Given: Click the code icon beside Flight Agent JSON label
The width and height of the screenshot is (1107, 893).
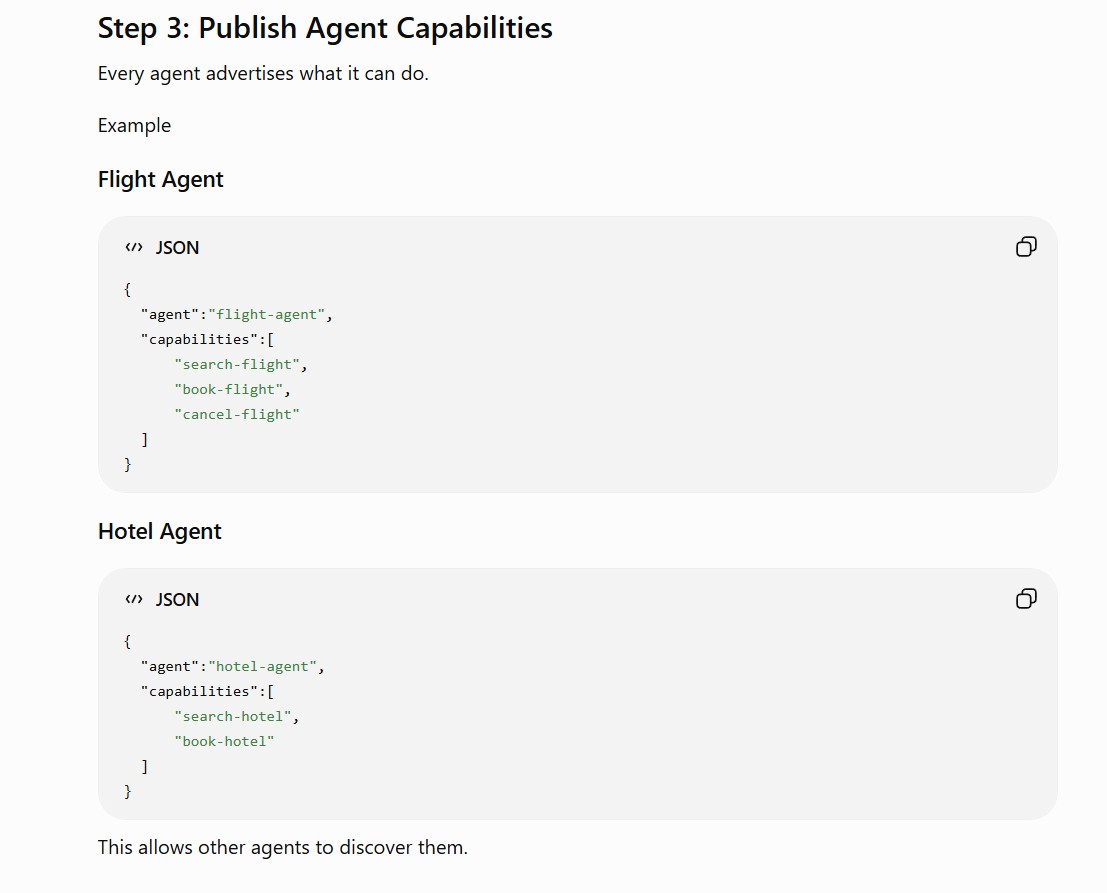Looking at the screenshot, I should point(134,247).
